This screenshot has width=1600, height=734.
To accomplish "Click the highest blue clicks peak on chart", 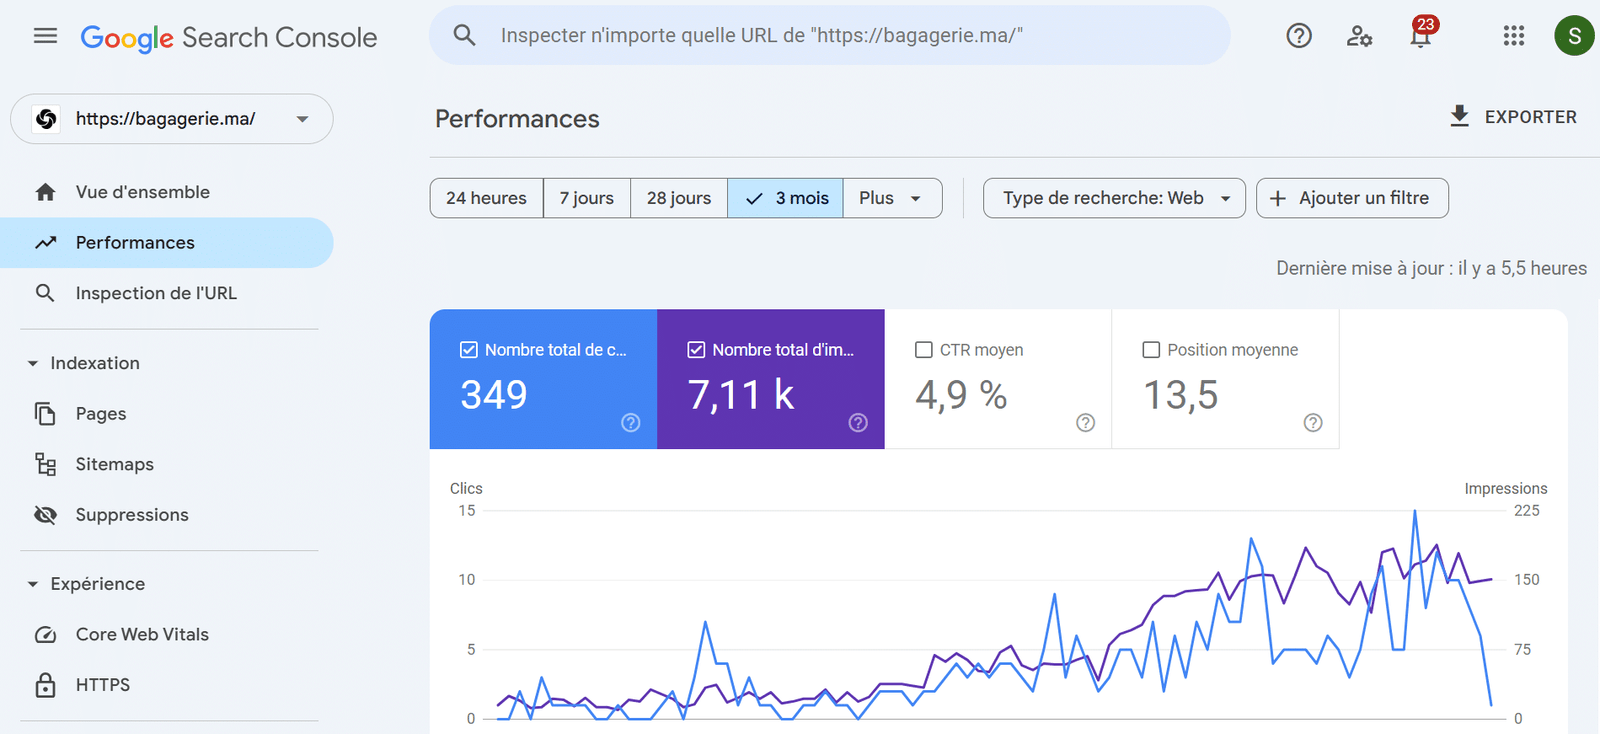I will point(1415,512).
